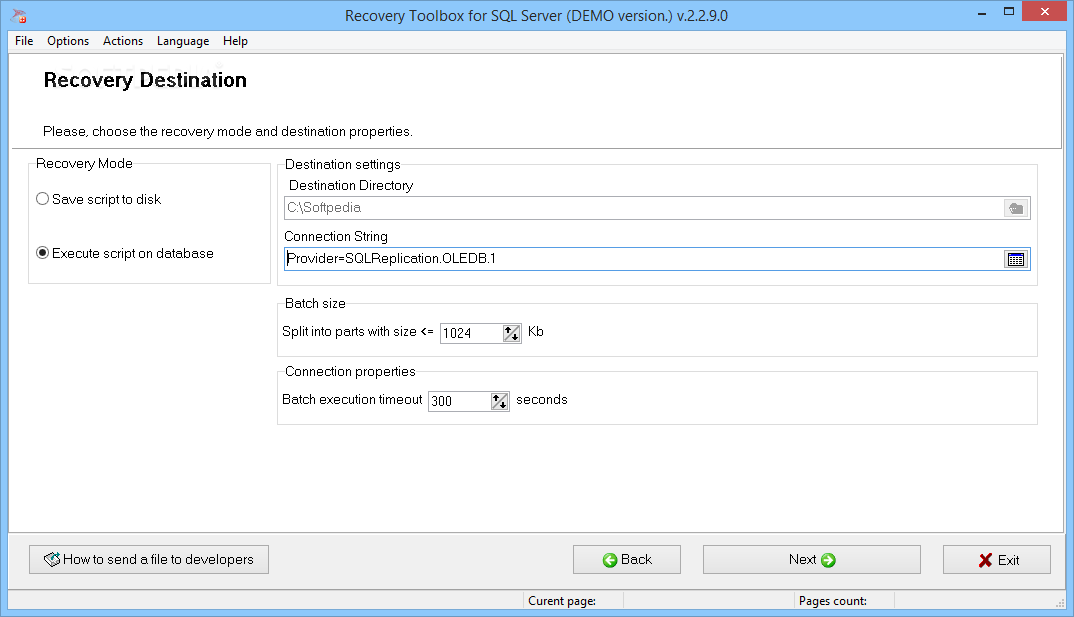The image size is (1074, 617).
Task: Open the Options menu
Action: [x=68, y=41]
